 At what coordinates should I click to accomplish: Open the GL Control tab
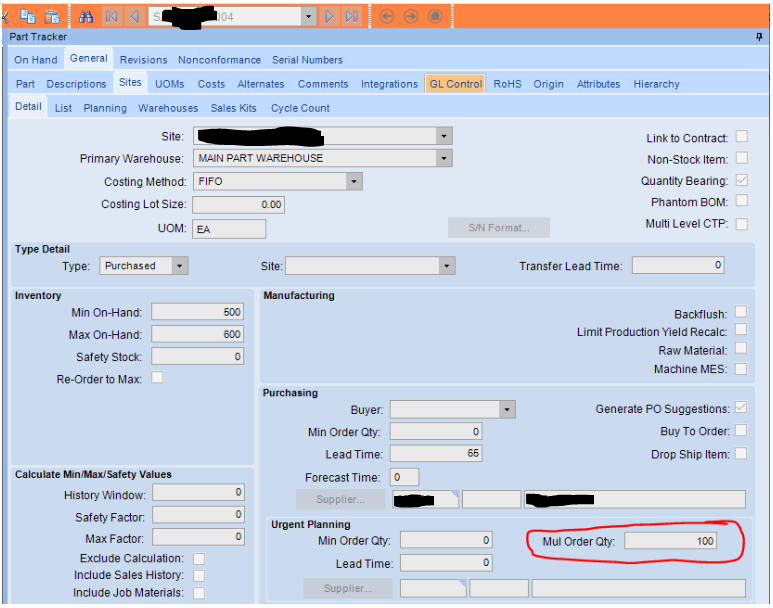point(456,84)
